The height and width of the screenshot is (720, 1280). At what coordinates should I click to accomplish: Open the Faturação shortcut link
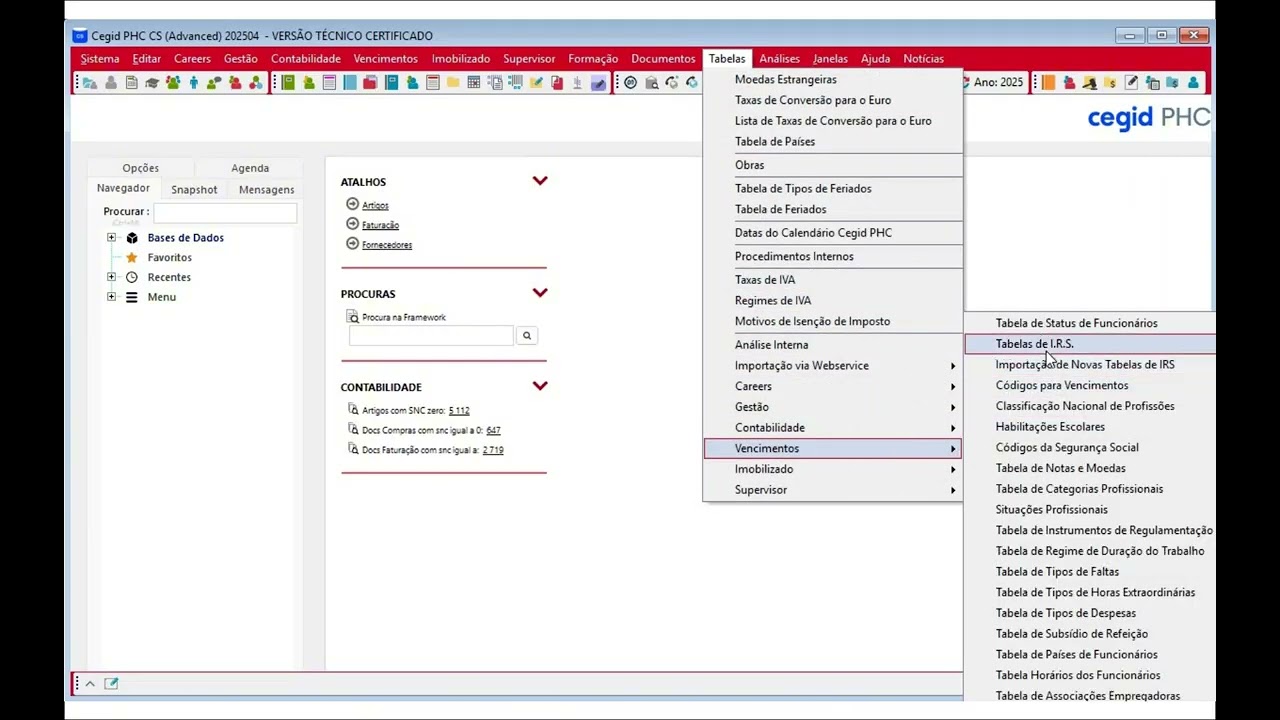(380, 225)
